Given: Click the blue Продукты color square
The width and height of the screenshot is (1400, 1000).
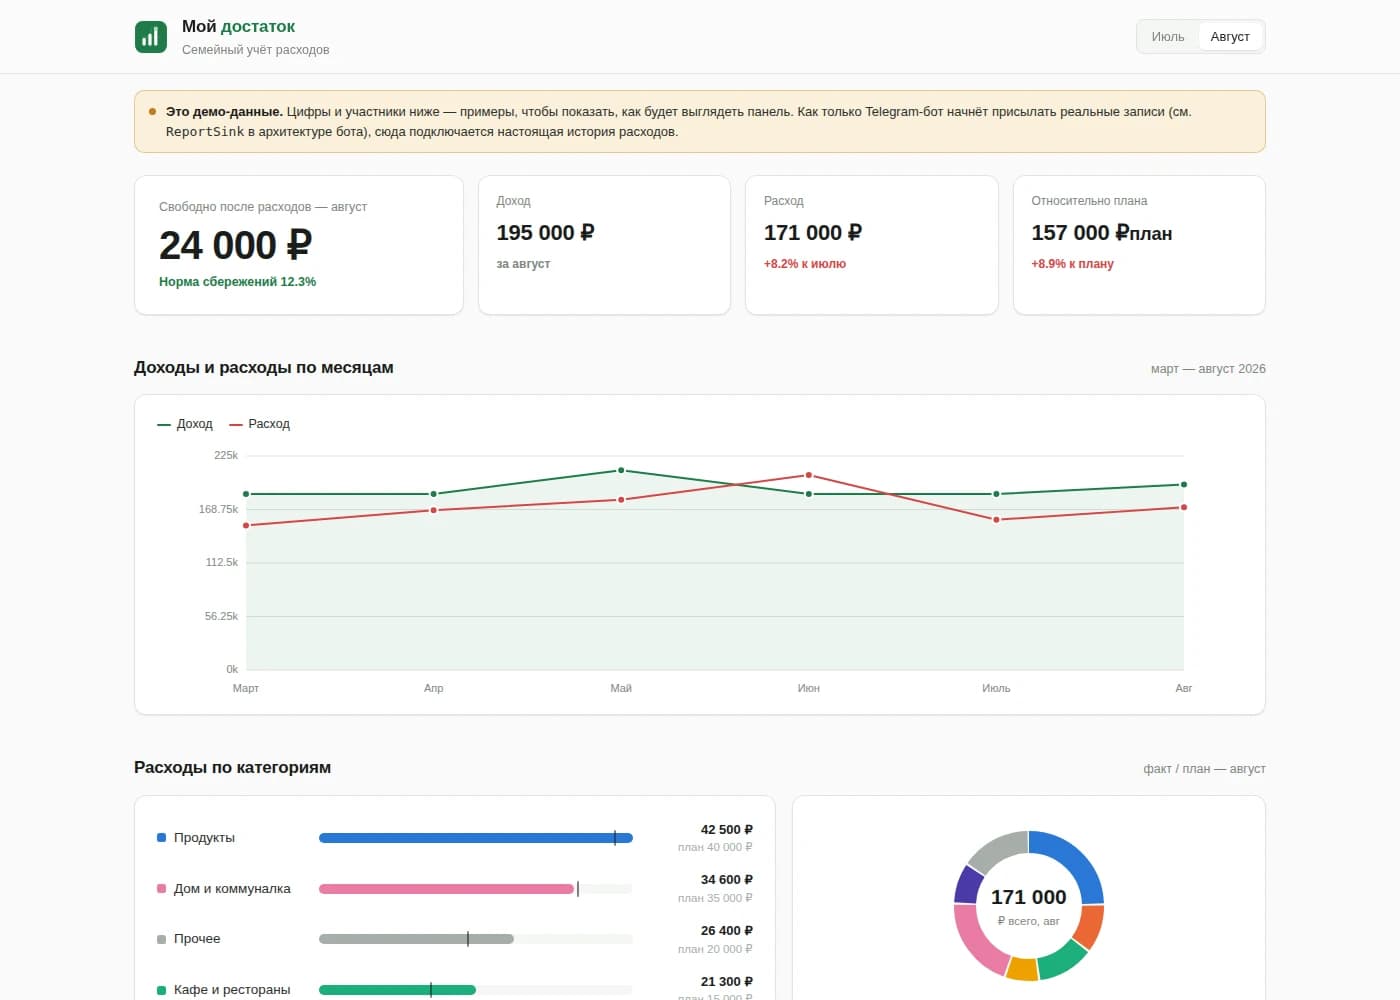Looking at the screenshot, I should click(x=161, y=838).
